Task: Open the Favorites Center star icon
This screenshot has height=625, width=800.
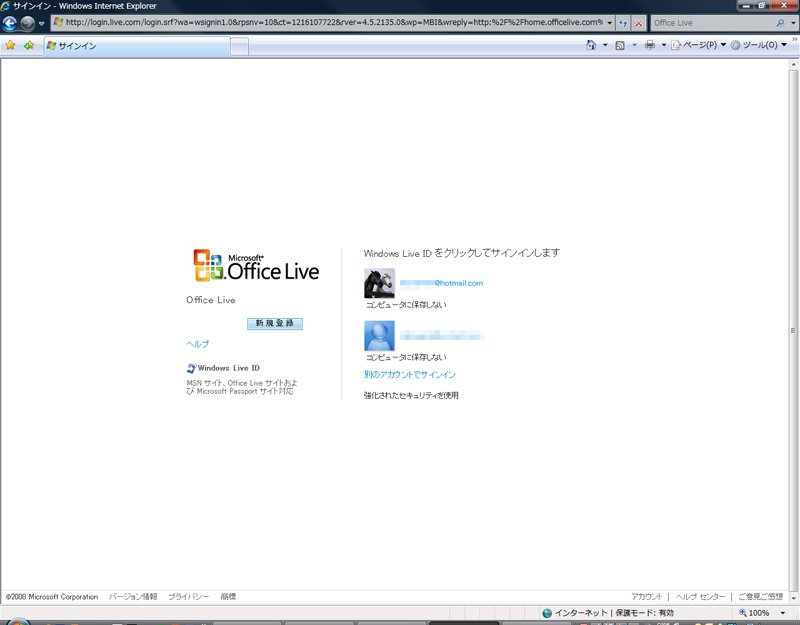Action: (x=10, y=45)
